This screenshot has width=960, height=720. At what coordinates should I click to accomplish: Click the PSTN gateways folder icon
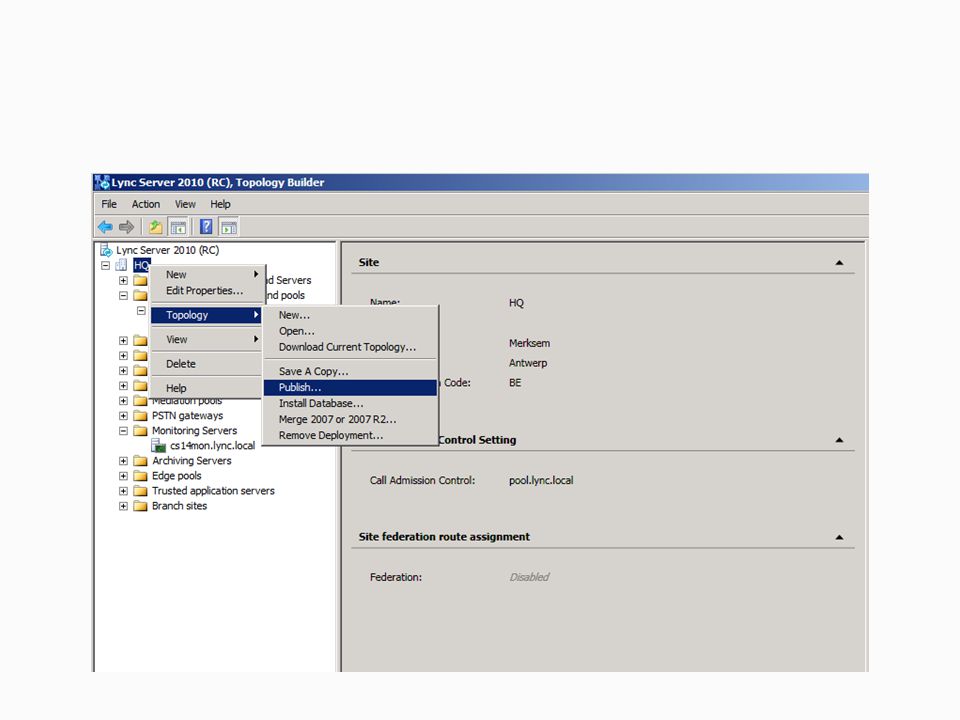tap(140, 416)
